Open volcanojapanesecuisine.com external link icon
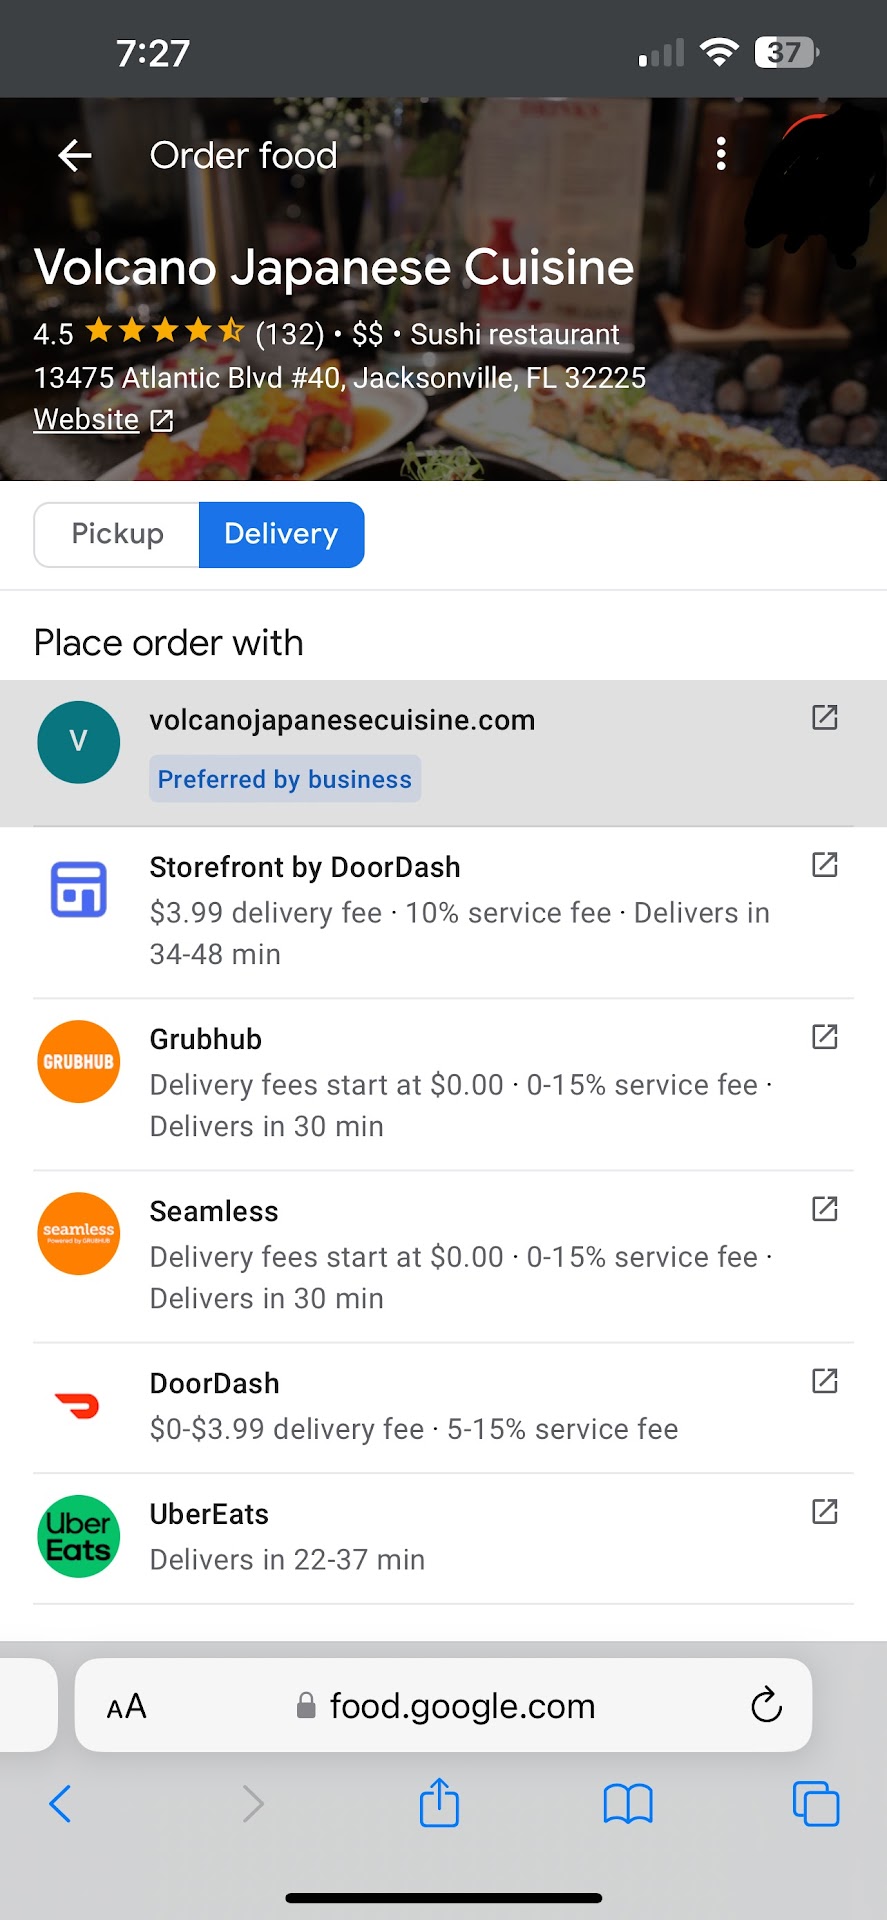Image resolution: width=887 pixels, height=1920 pixels. [824, 717]
